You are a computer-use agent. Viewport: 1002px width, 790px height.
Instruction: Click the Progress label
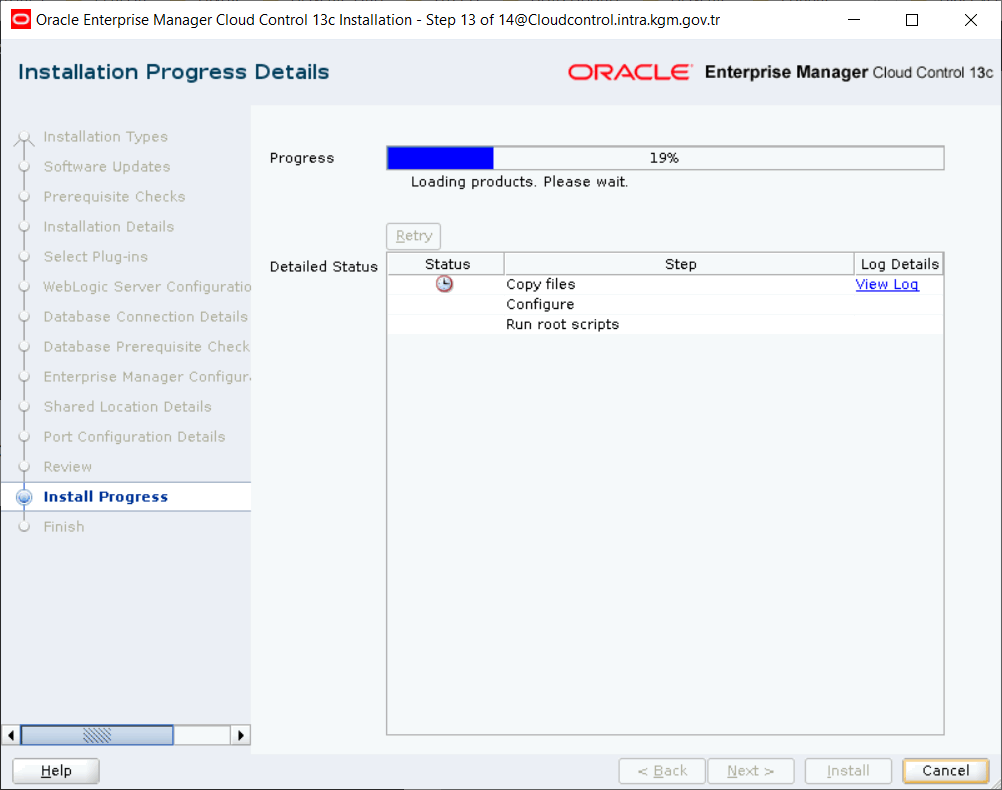pos(302,158)
